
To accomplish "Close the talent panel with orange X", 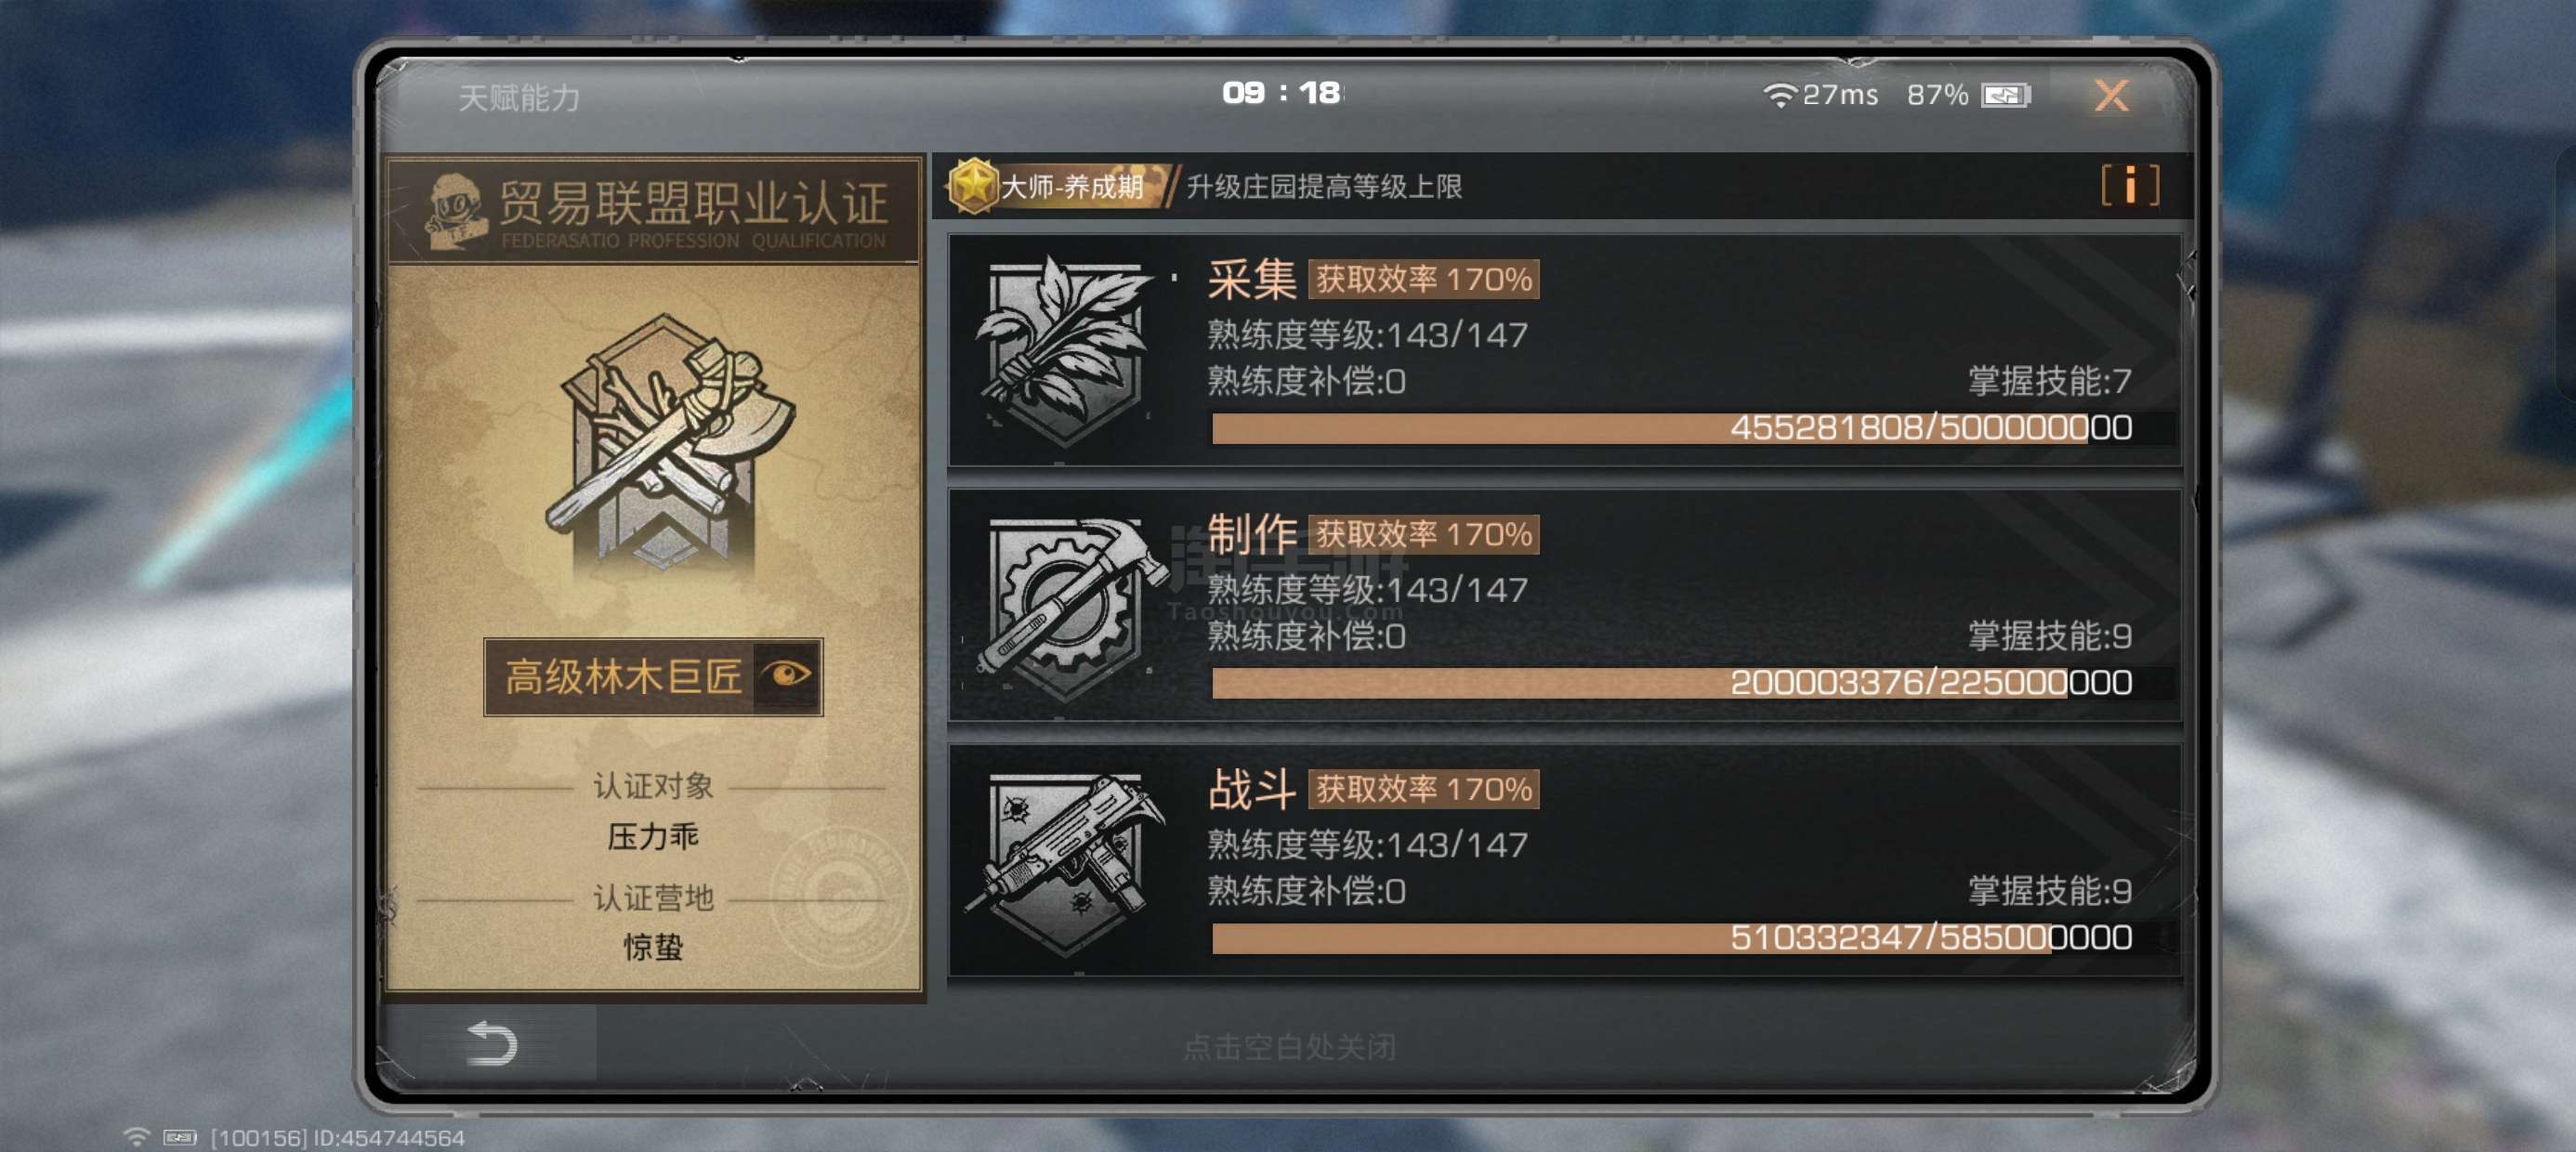I will pos(2111,95).
